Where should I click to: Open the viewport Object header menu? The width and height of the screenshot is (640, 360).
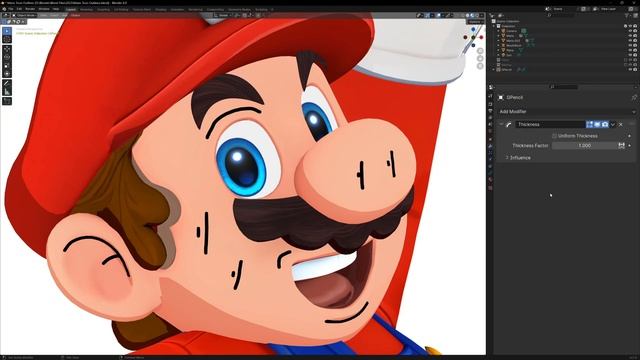[76, 16]
